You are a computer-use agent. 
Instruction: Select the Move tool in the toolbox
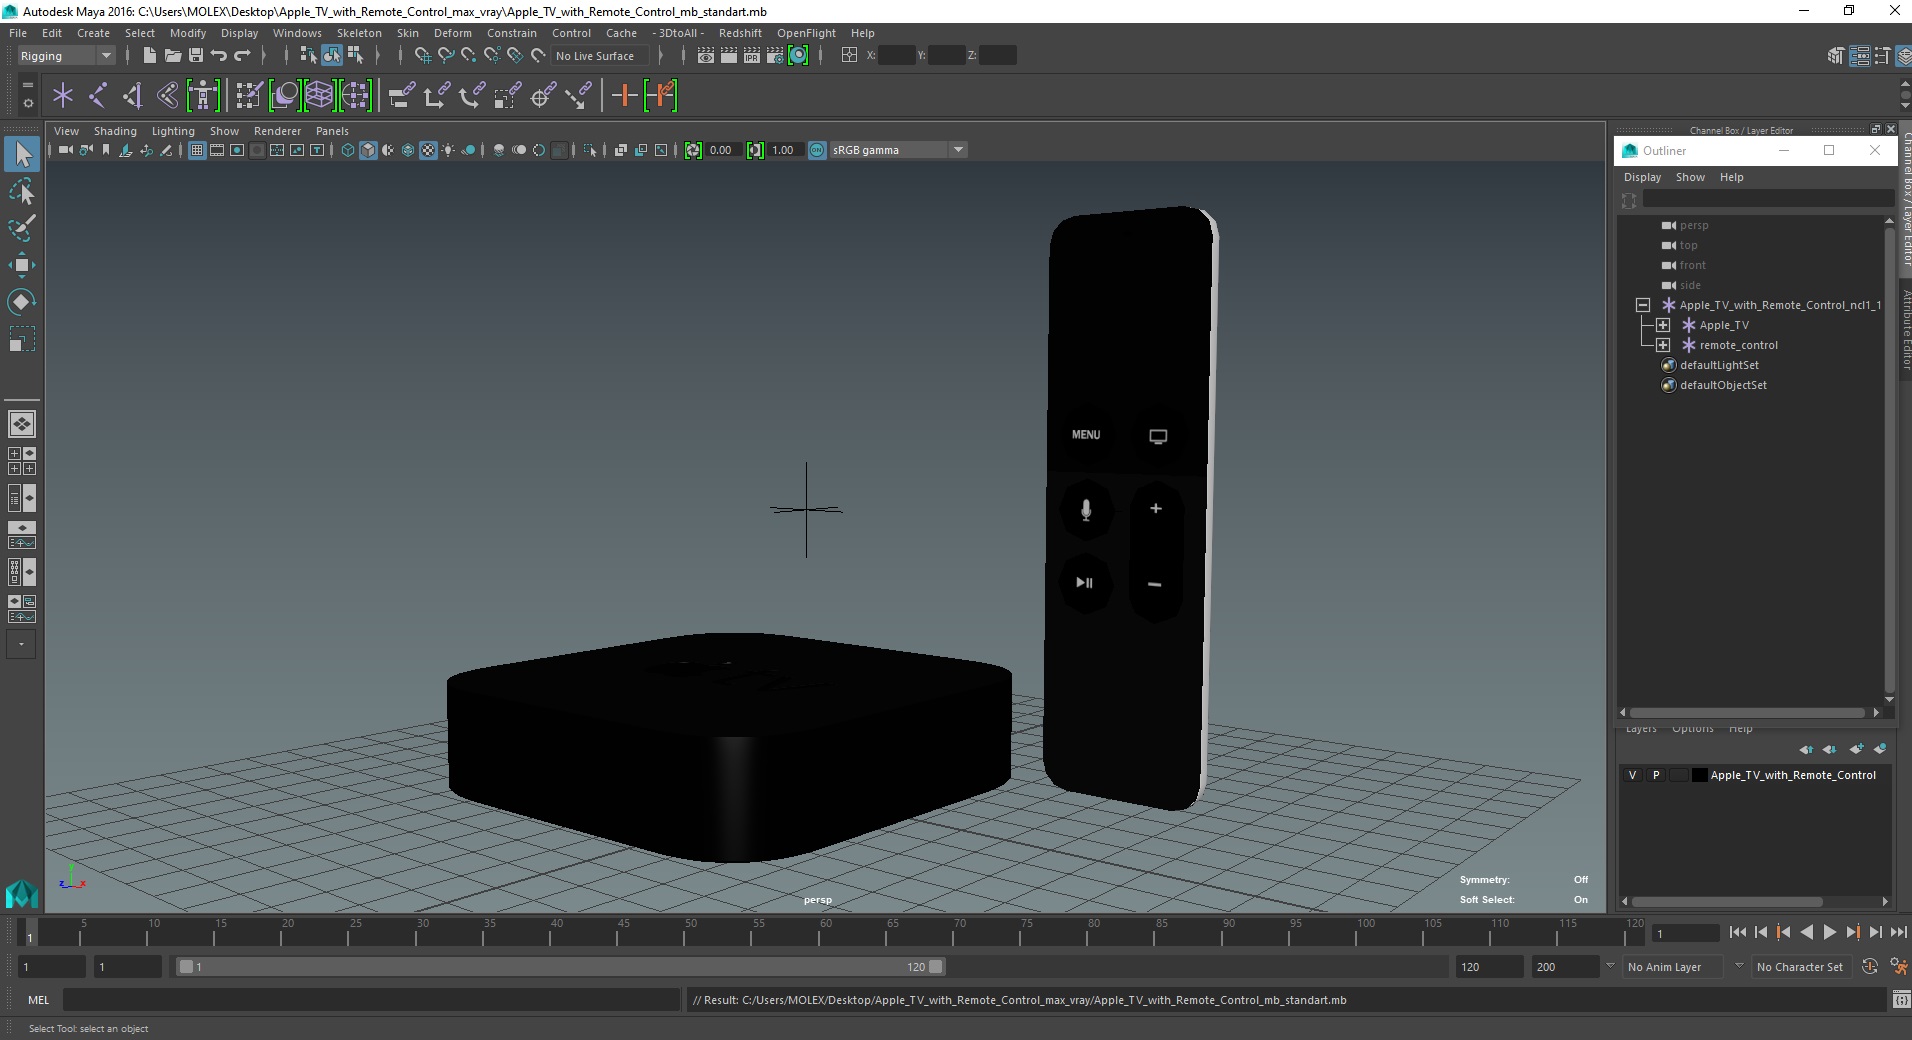point(22,265)
